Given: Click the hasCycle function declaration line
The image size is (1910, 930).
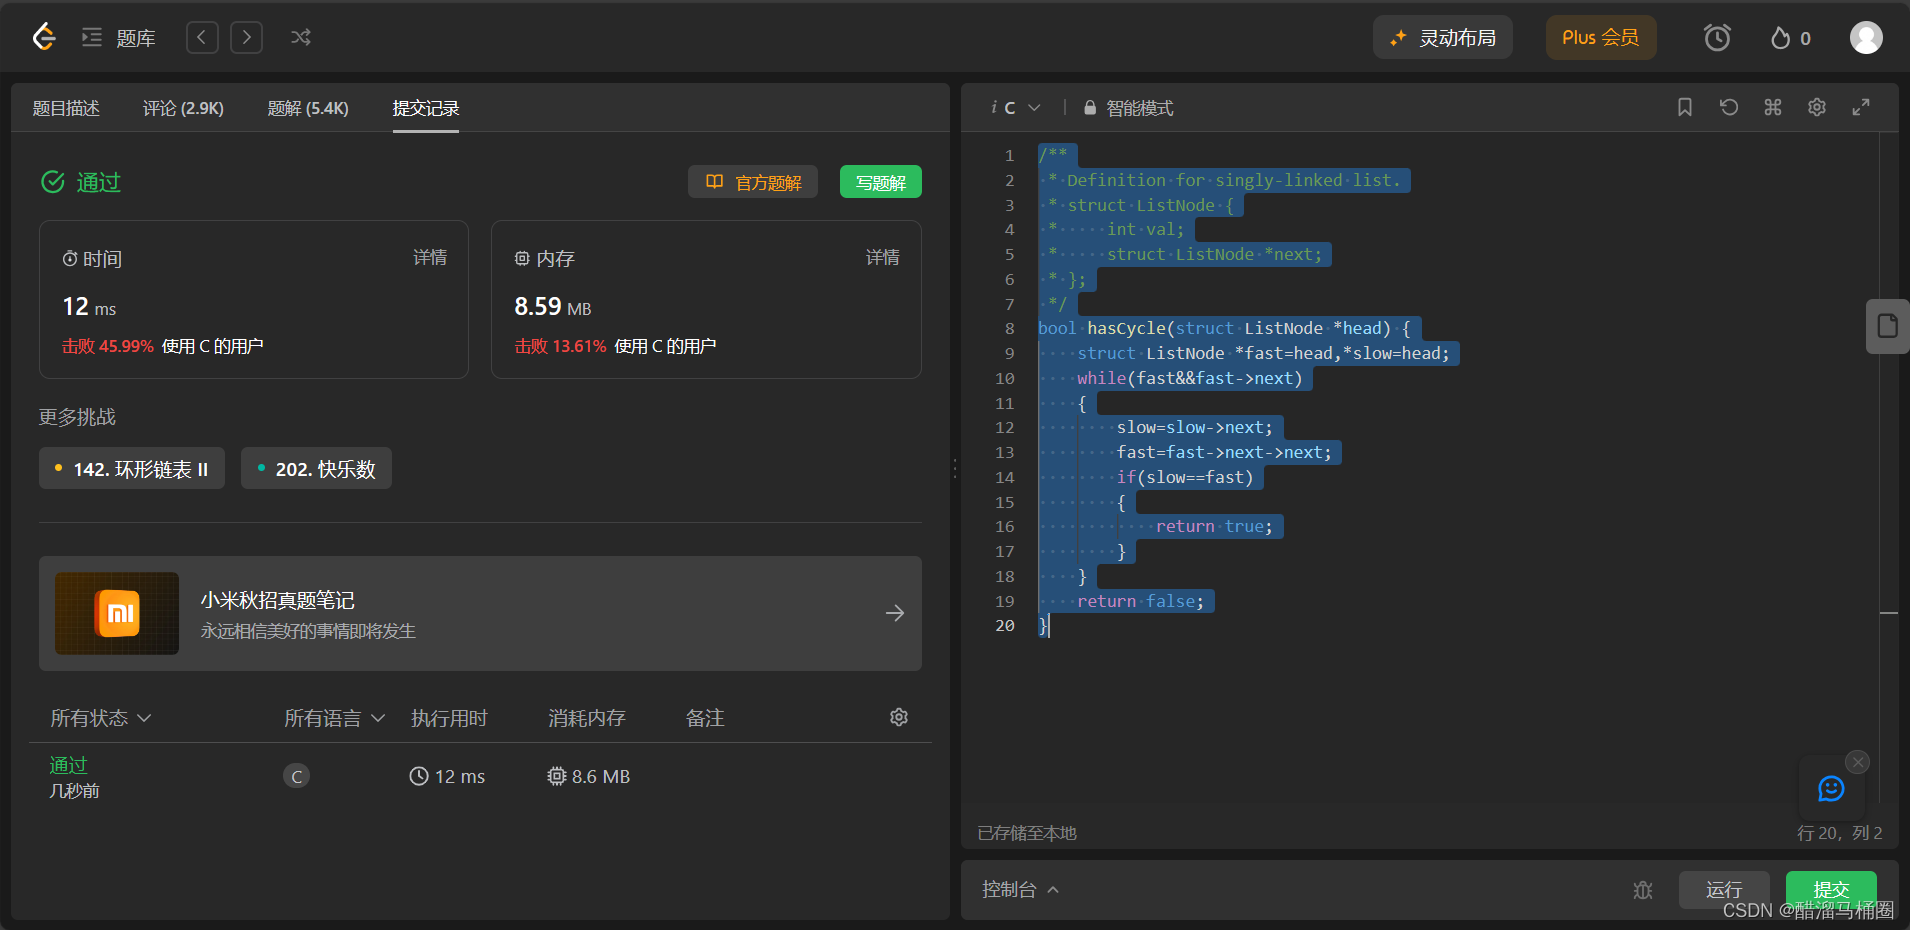Looking at the screenshot, I should pyautogui.click(x=1224, y=328).
